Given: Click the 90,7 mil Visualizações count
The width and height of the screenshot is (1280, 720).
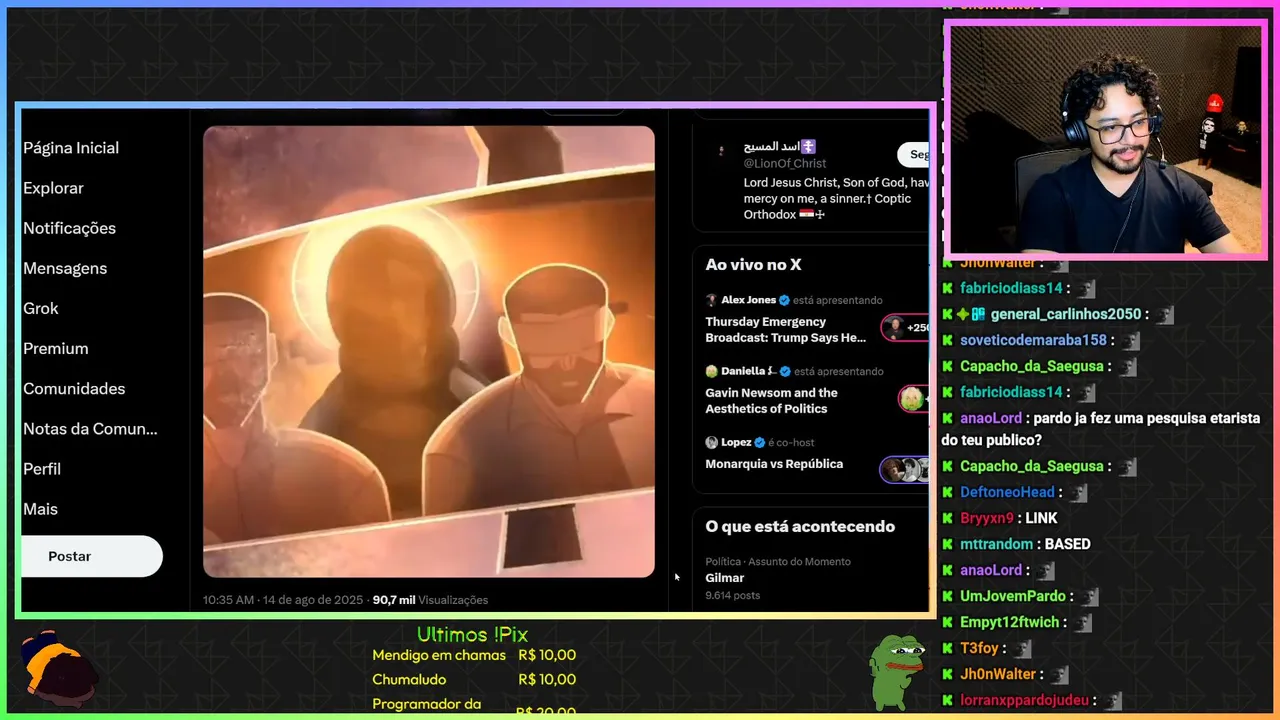Looking at the screenshot, I should 430,600.
